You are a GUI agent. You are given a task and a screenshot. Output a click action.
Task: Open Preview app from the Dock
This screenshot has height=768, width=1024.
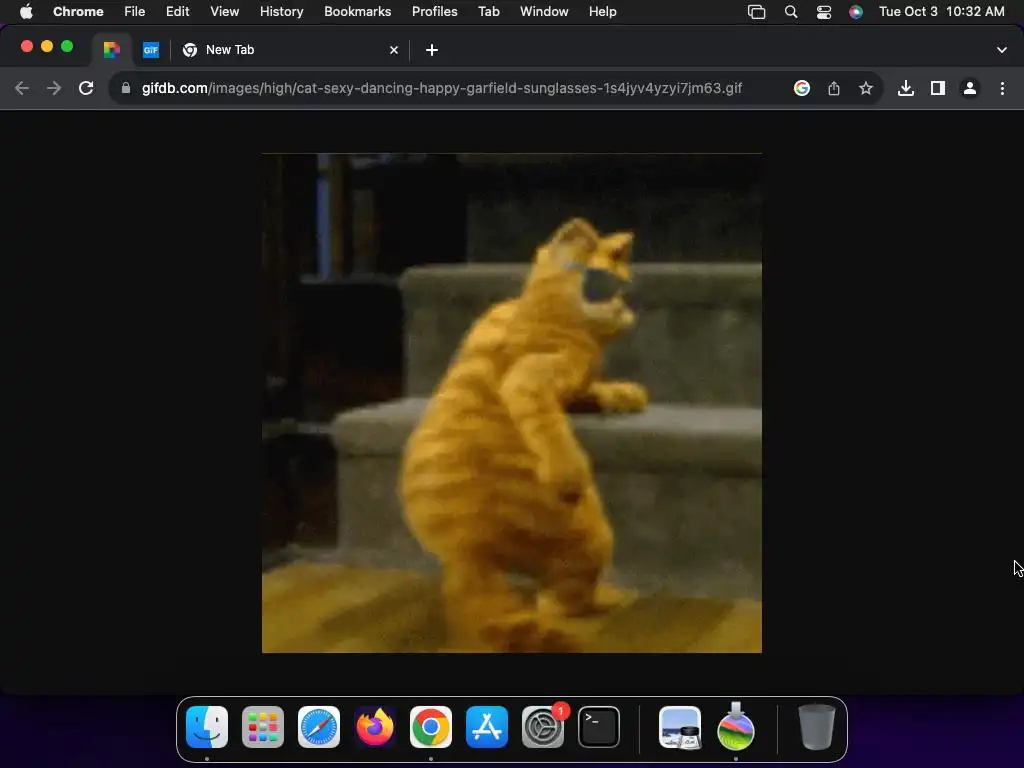point(680,727)
